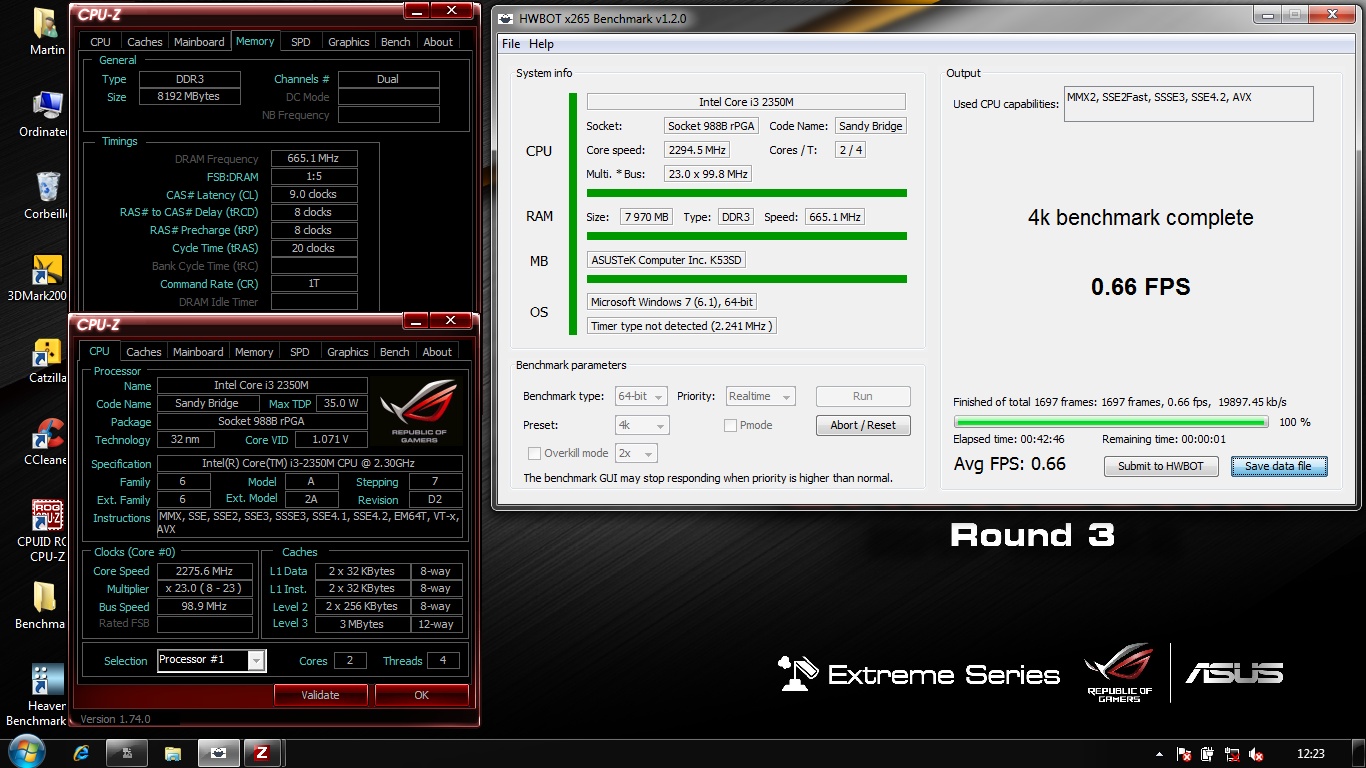Viewport: 1366px width, 768px height.
Task: Open Internet Explorer from the taskbar
Action: pyautogui.click(x=82, y=754)
